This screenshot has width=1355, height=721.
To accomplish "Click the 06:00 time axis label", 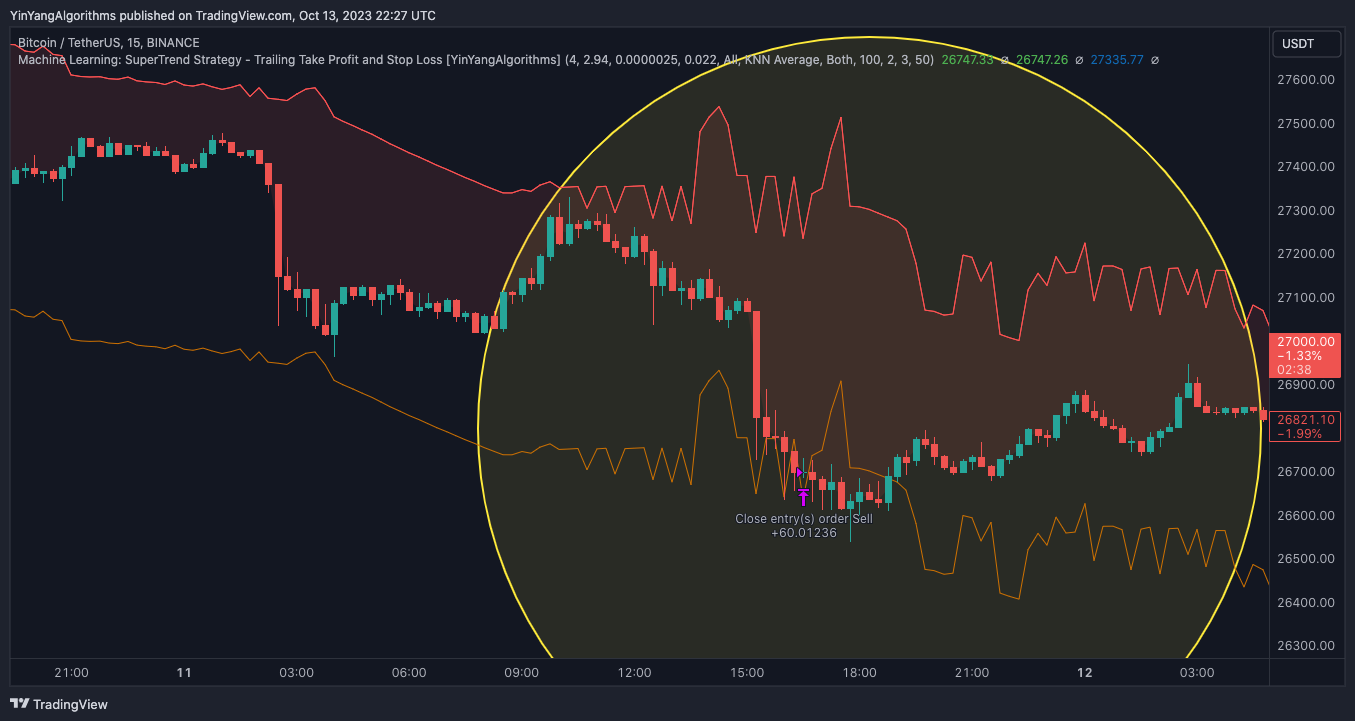I will tap(409, 672).
